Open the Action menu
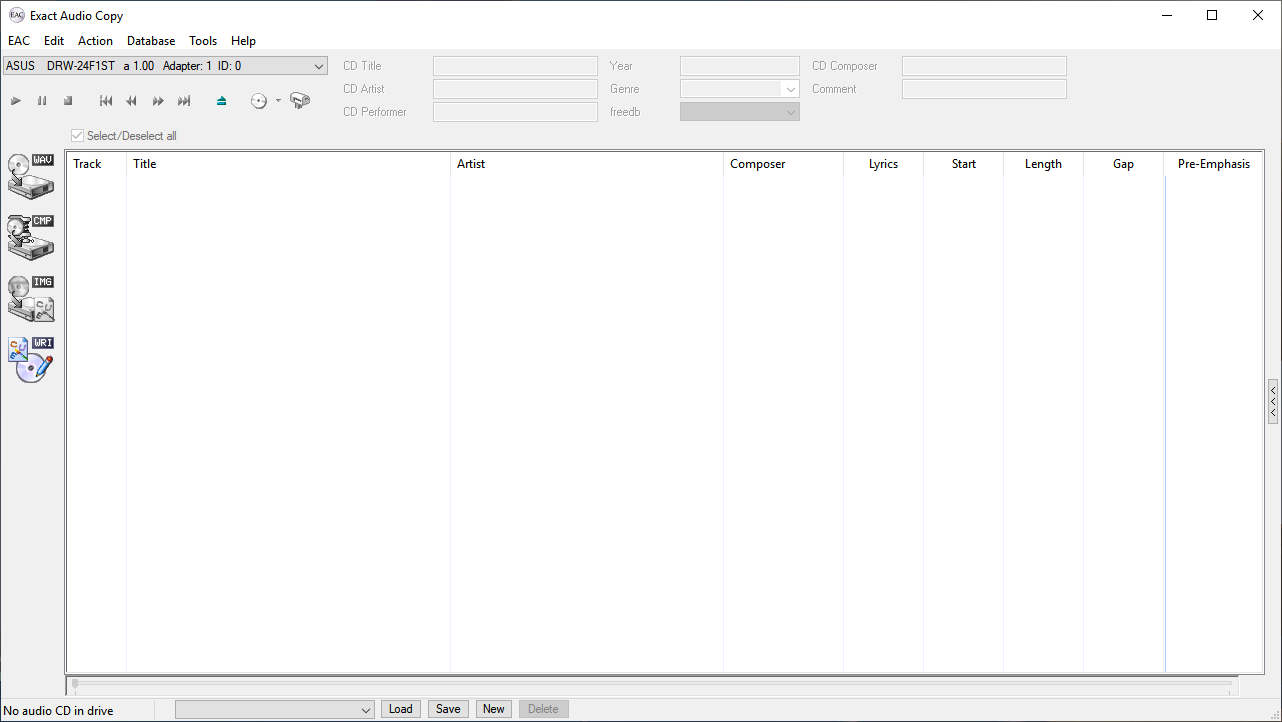The width and height of the screenshot is (1282, 722). [x=95, y=41]
